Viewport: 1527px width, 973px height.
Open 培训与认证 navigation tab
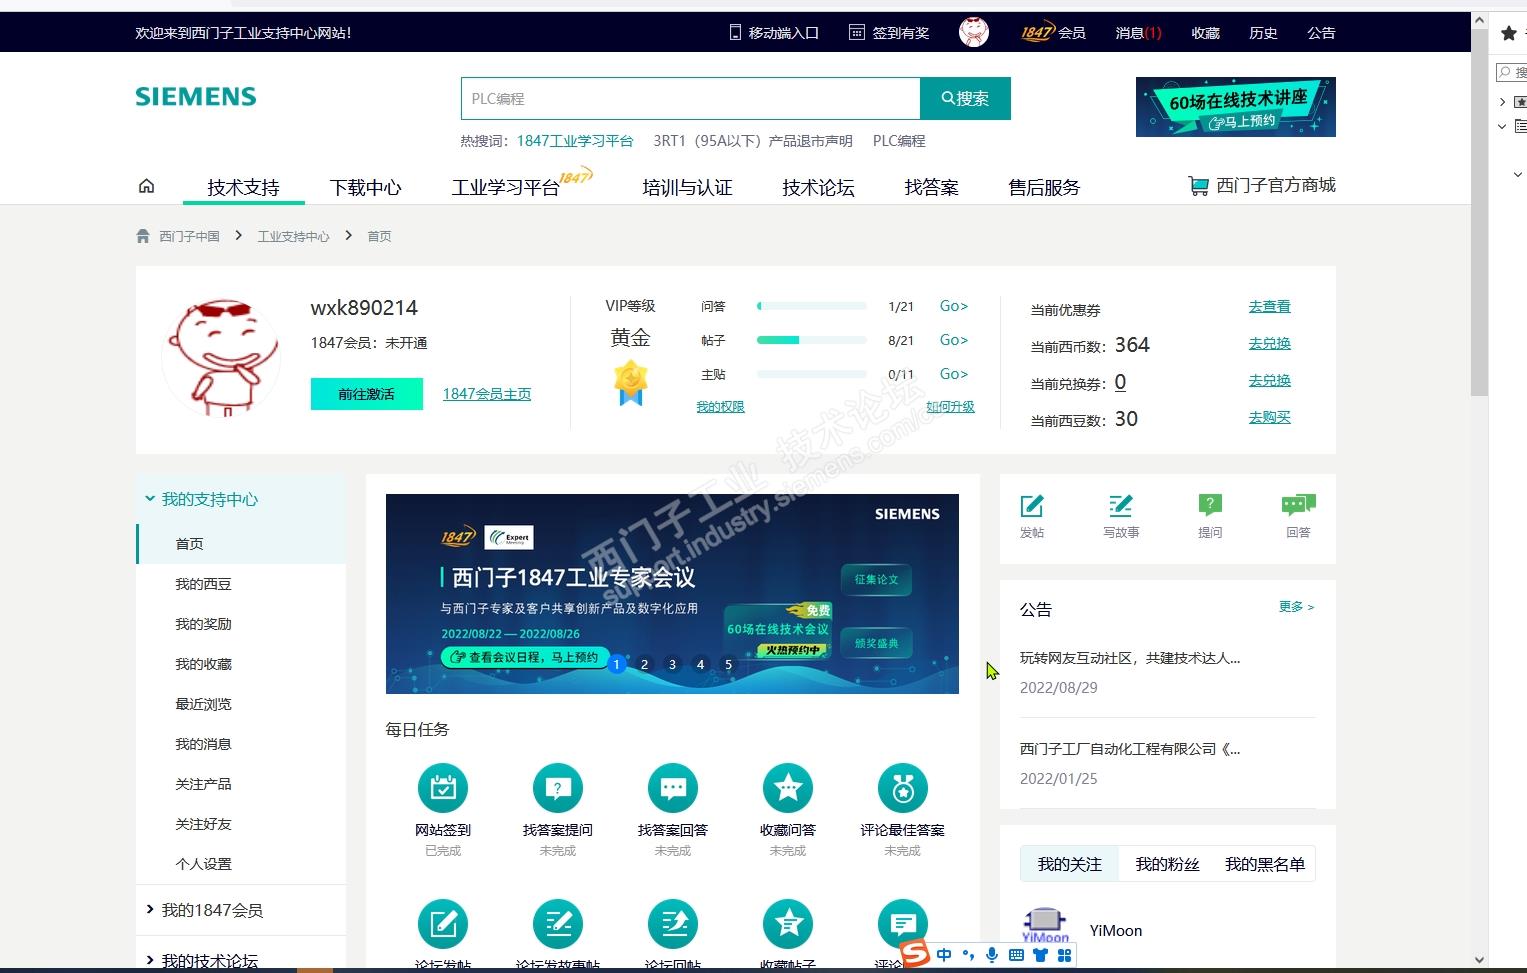pyautogui.click(x=687, y=187)
